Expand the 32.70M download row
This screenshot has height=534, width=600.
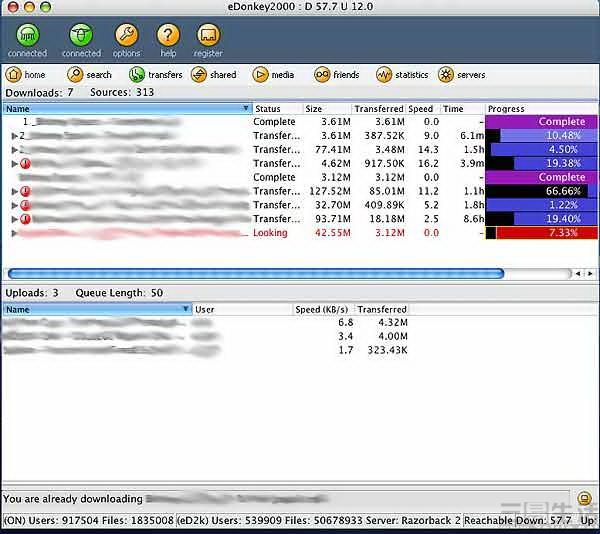click(x=14, y=205)
